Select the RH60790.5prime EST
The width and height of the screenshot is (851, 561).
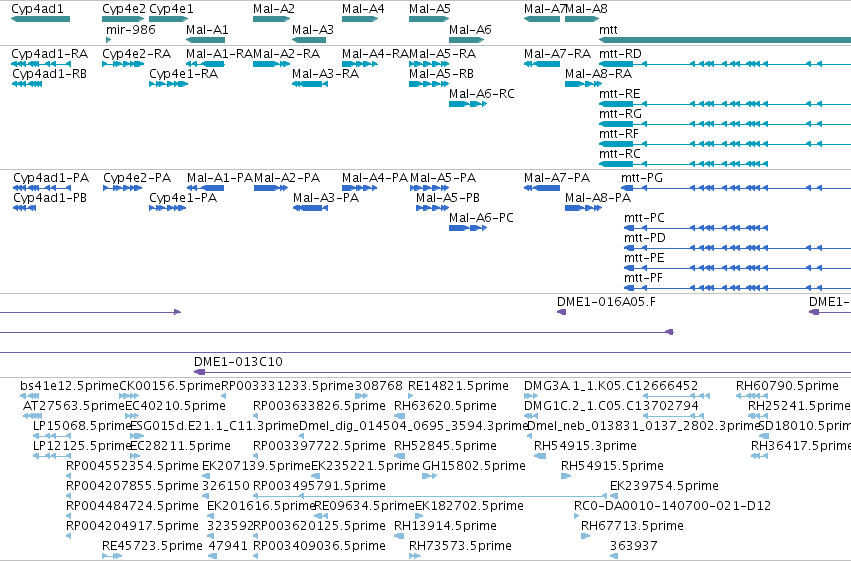(752, 396)
